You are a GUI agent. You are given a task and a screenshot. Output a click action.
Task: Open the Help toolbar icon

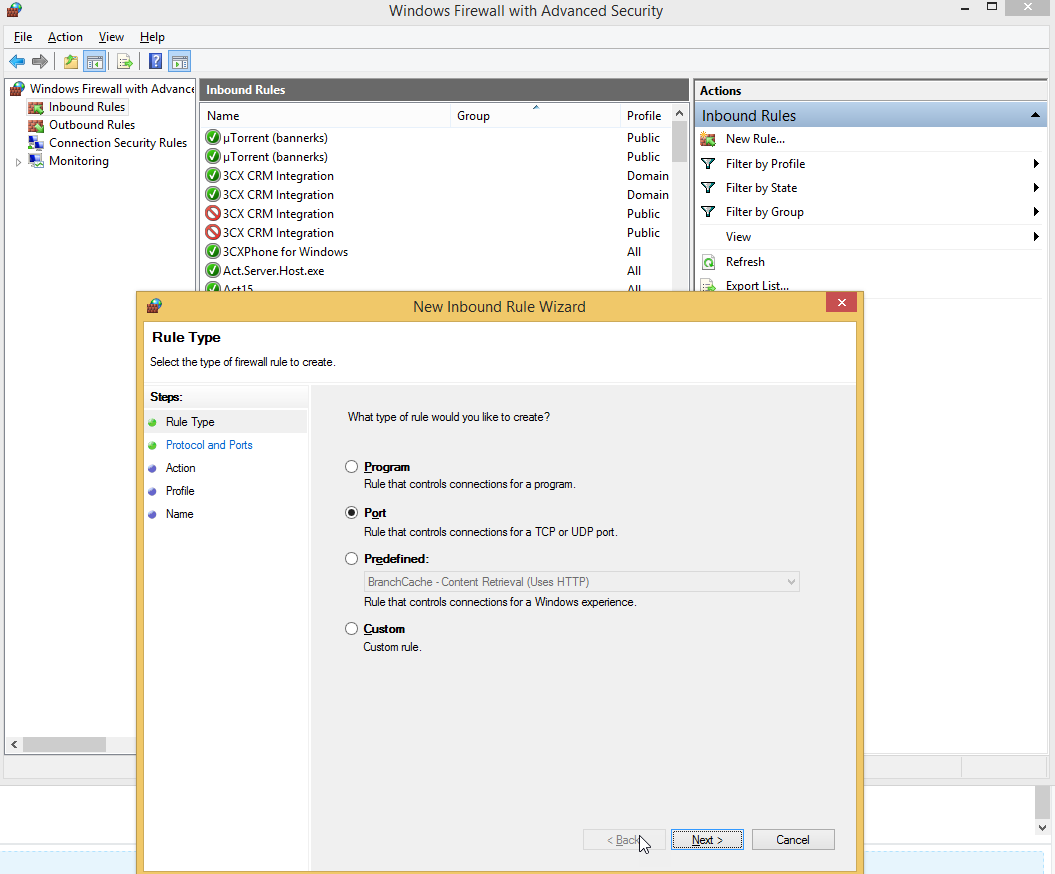pyautogui.click(x=155, y=62)
